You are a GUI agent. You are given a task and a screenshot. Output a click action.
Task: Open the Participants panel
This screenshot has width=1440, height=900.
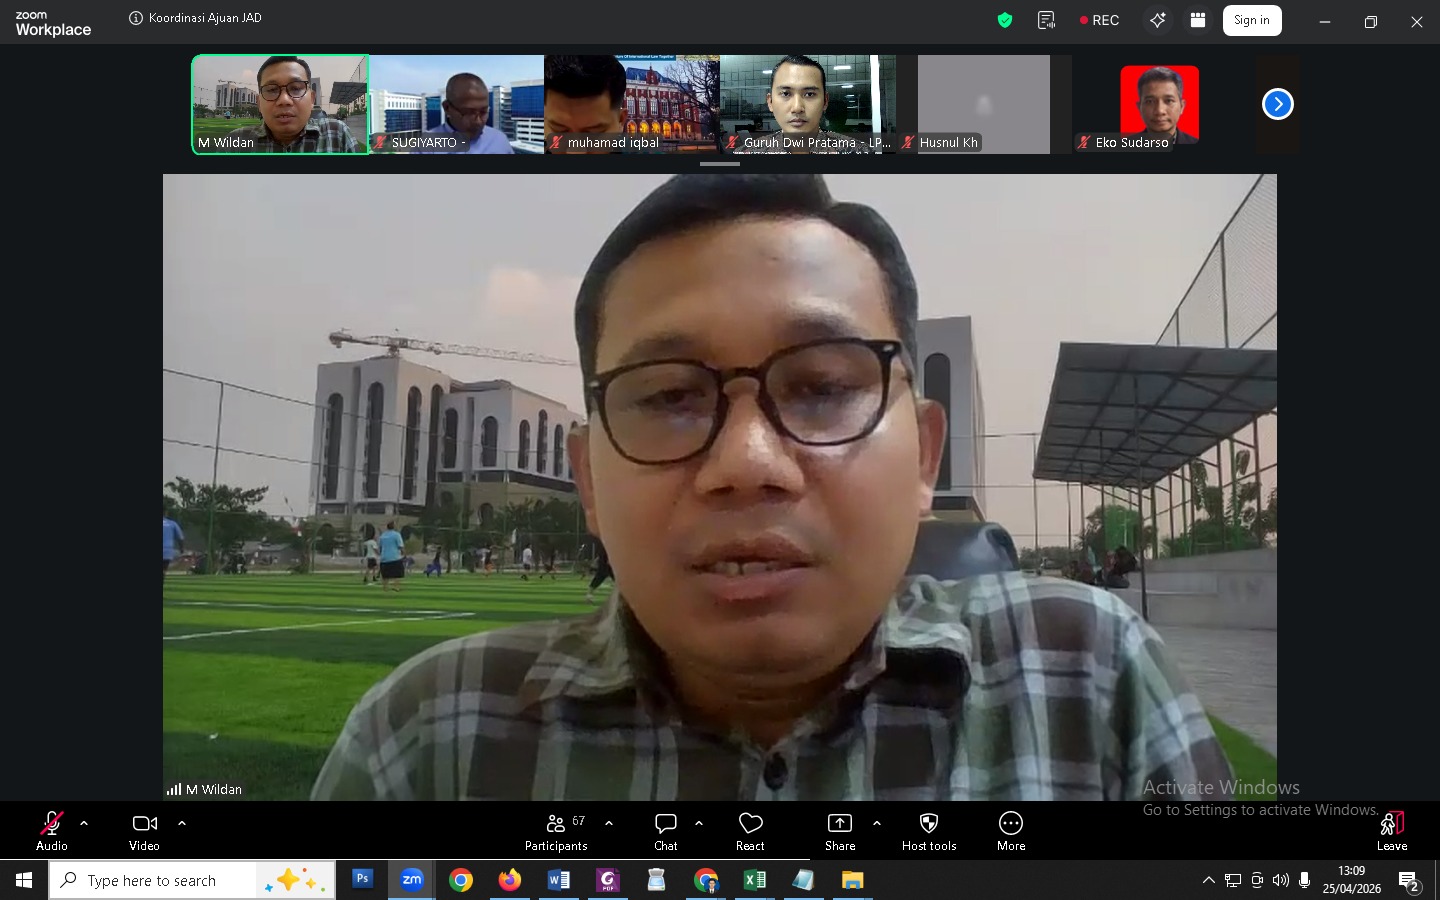pyautogui.click(x=557, y=830)
